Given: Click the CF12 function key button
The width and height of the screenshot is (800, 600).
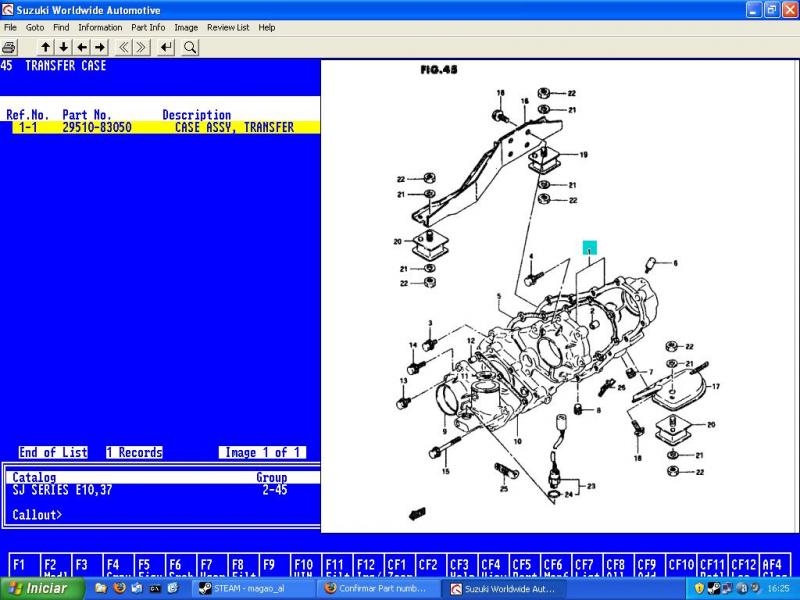Looking at the screenshot, I should [744, 565].
